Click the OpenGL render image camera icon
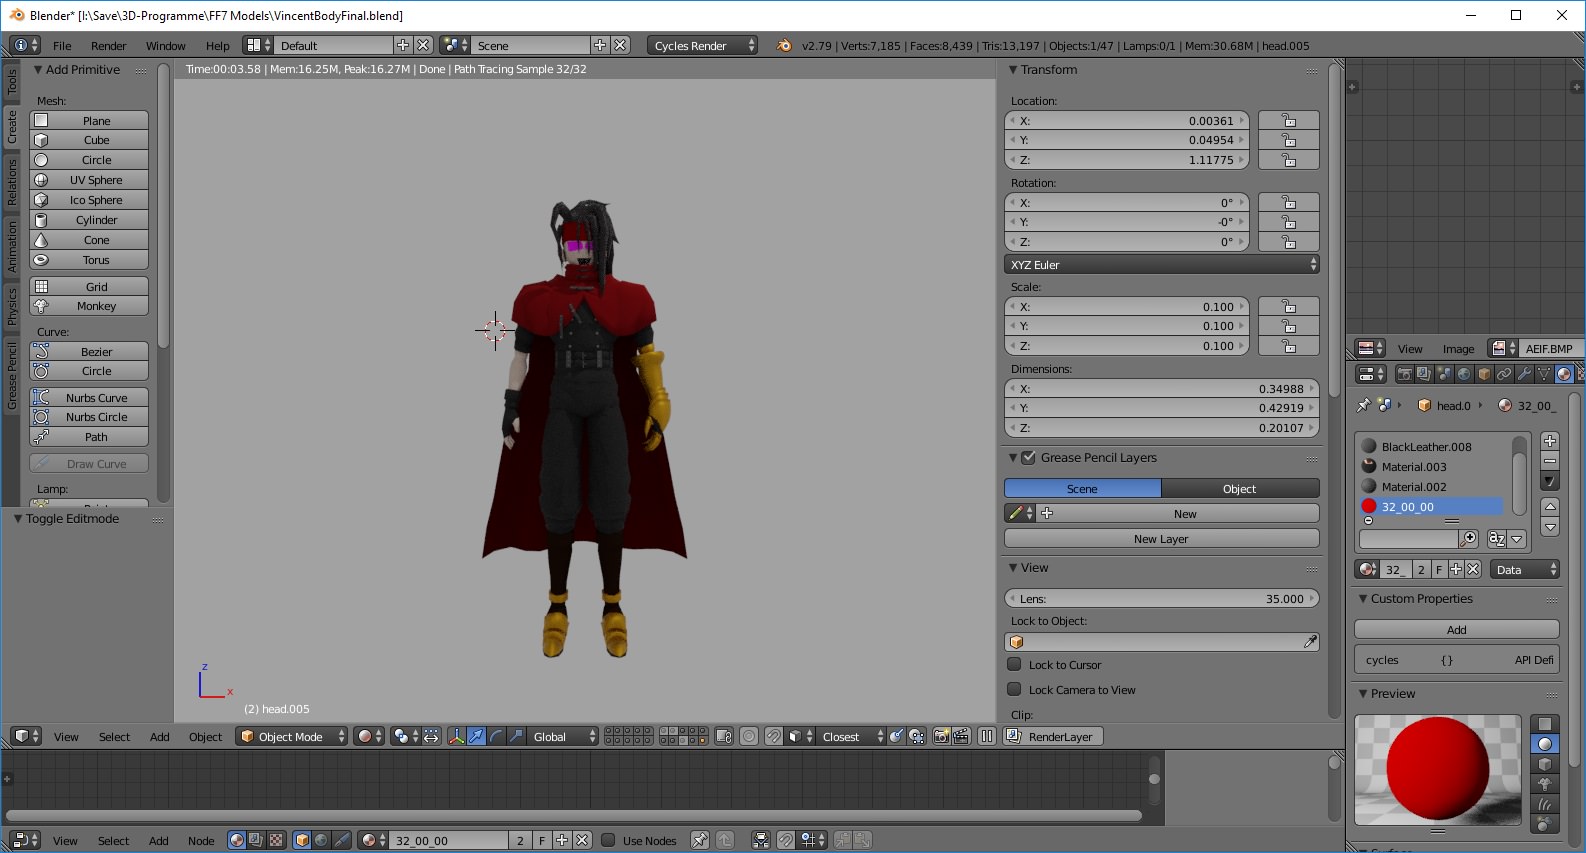Screen dimensions: 1586x853 (941, 737)
